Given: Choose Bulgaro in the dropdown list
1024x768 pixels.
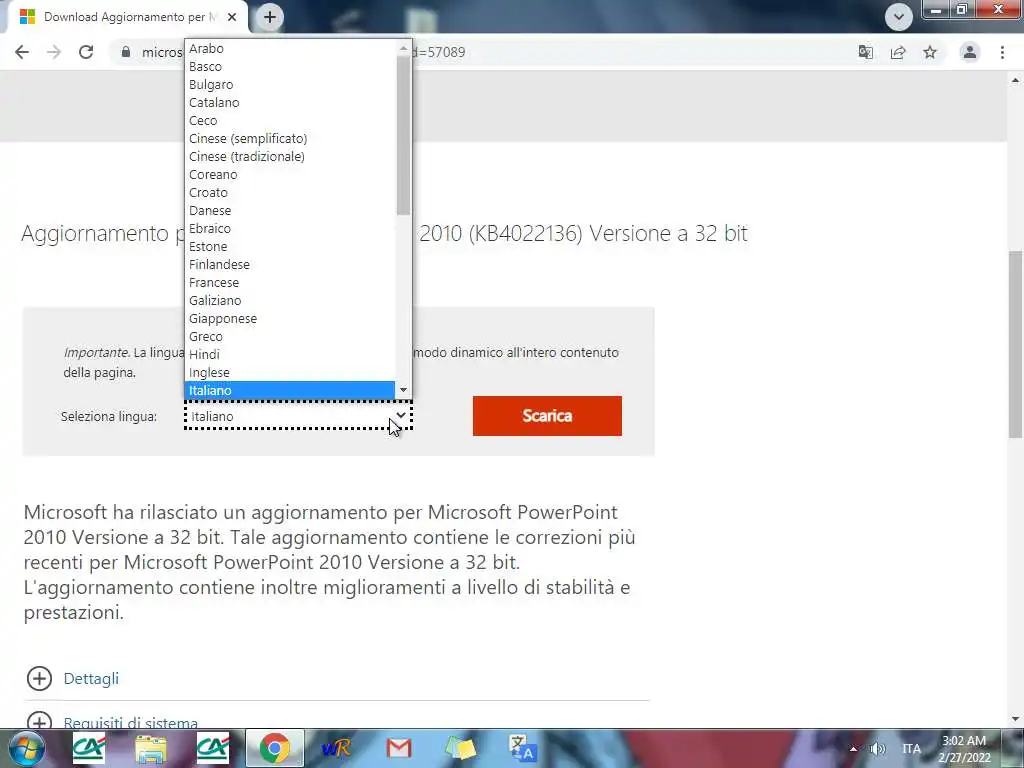Looking at the screenshot, I should click(x=290, y=84).
